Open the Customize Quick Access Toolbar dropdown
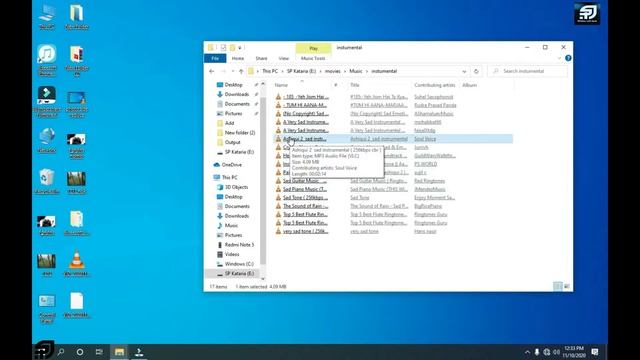 tap(240, 48)
